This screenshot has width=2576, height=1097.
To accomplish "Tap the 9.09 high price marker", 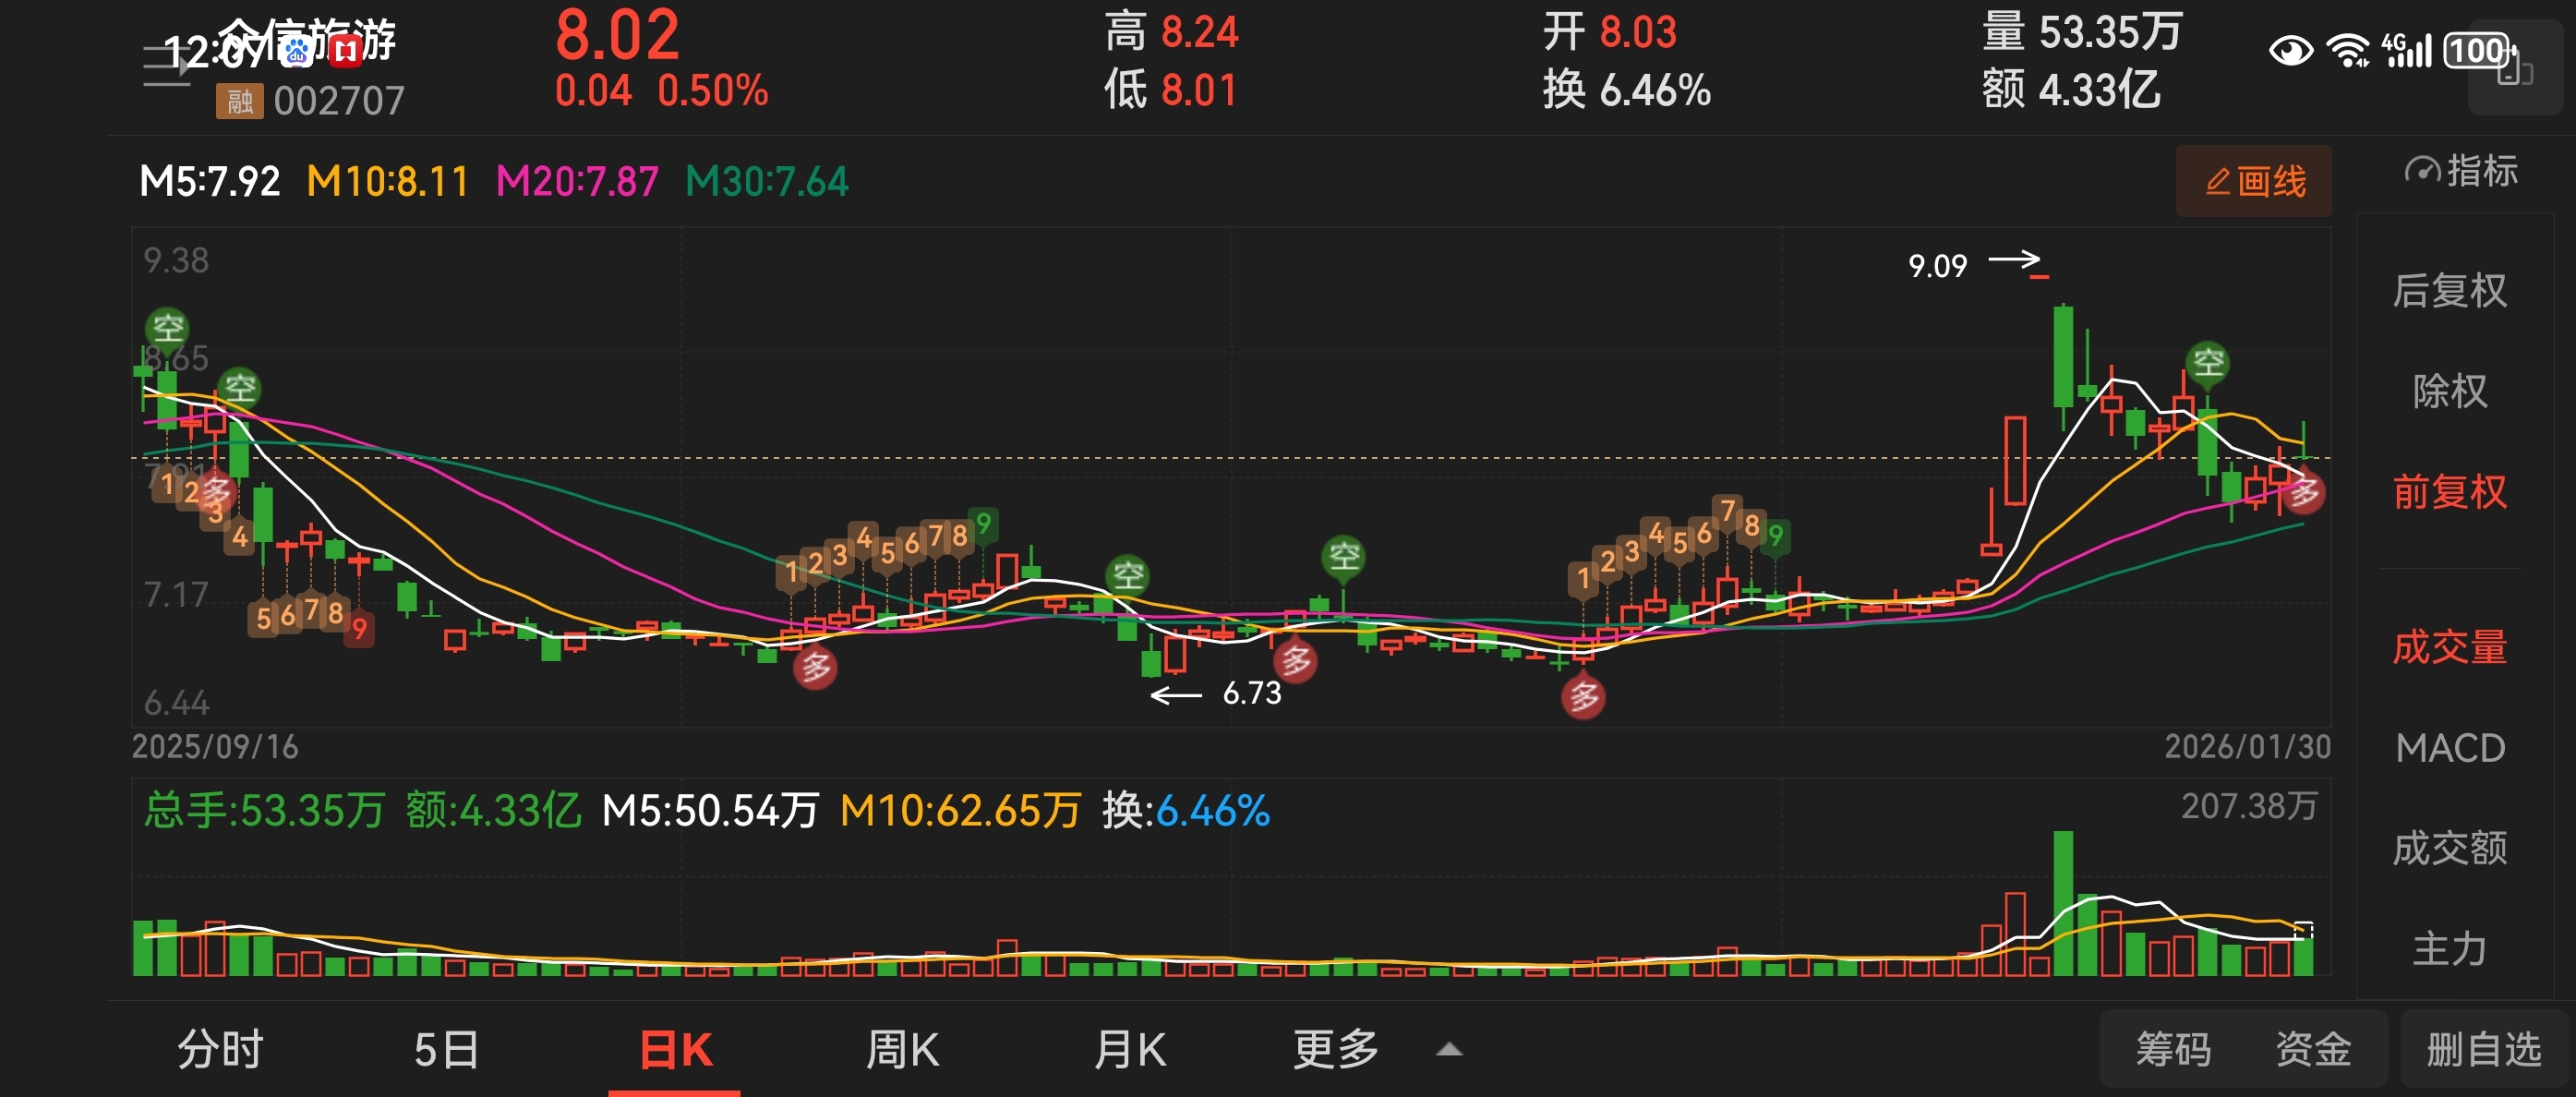I will tap(1937, 266).
